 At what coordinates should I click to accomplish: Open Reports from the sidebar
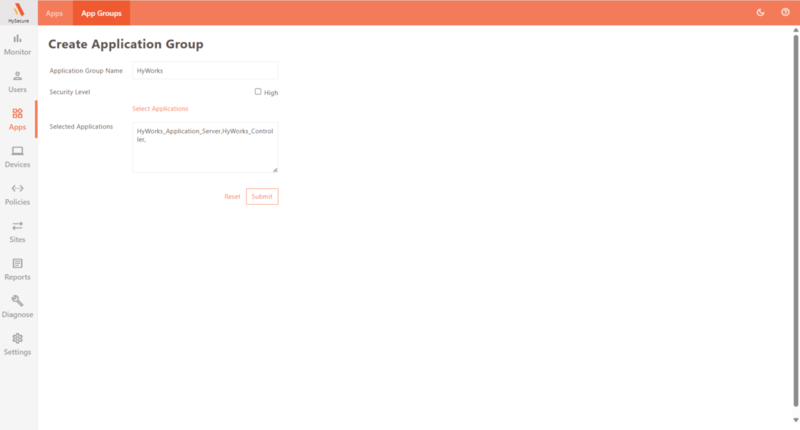17,270
